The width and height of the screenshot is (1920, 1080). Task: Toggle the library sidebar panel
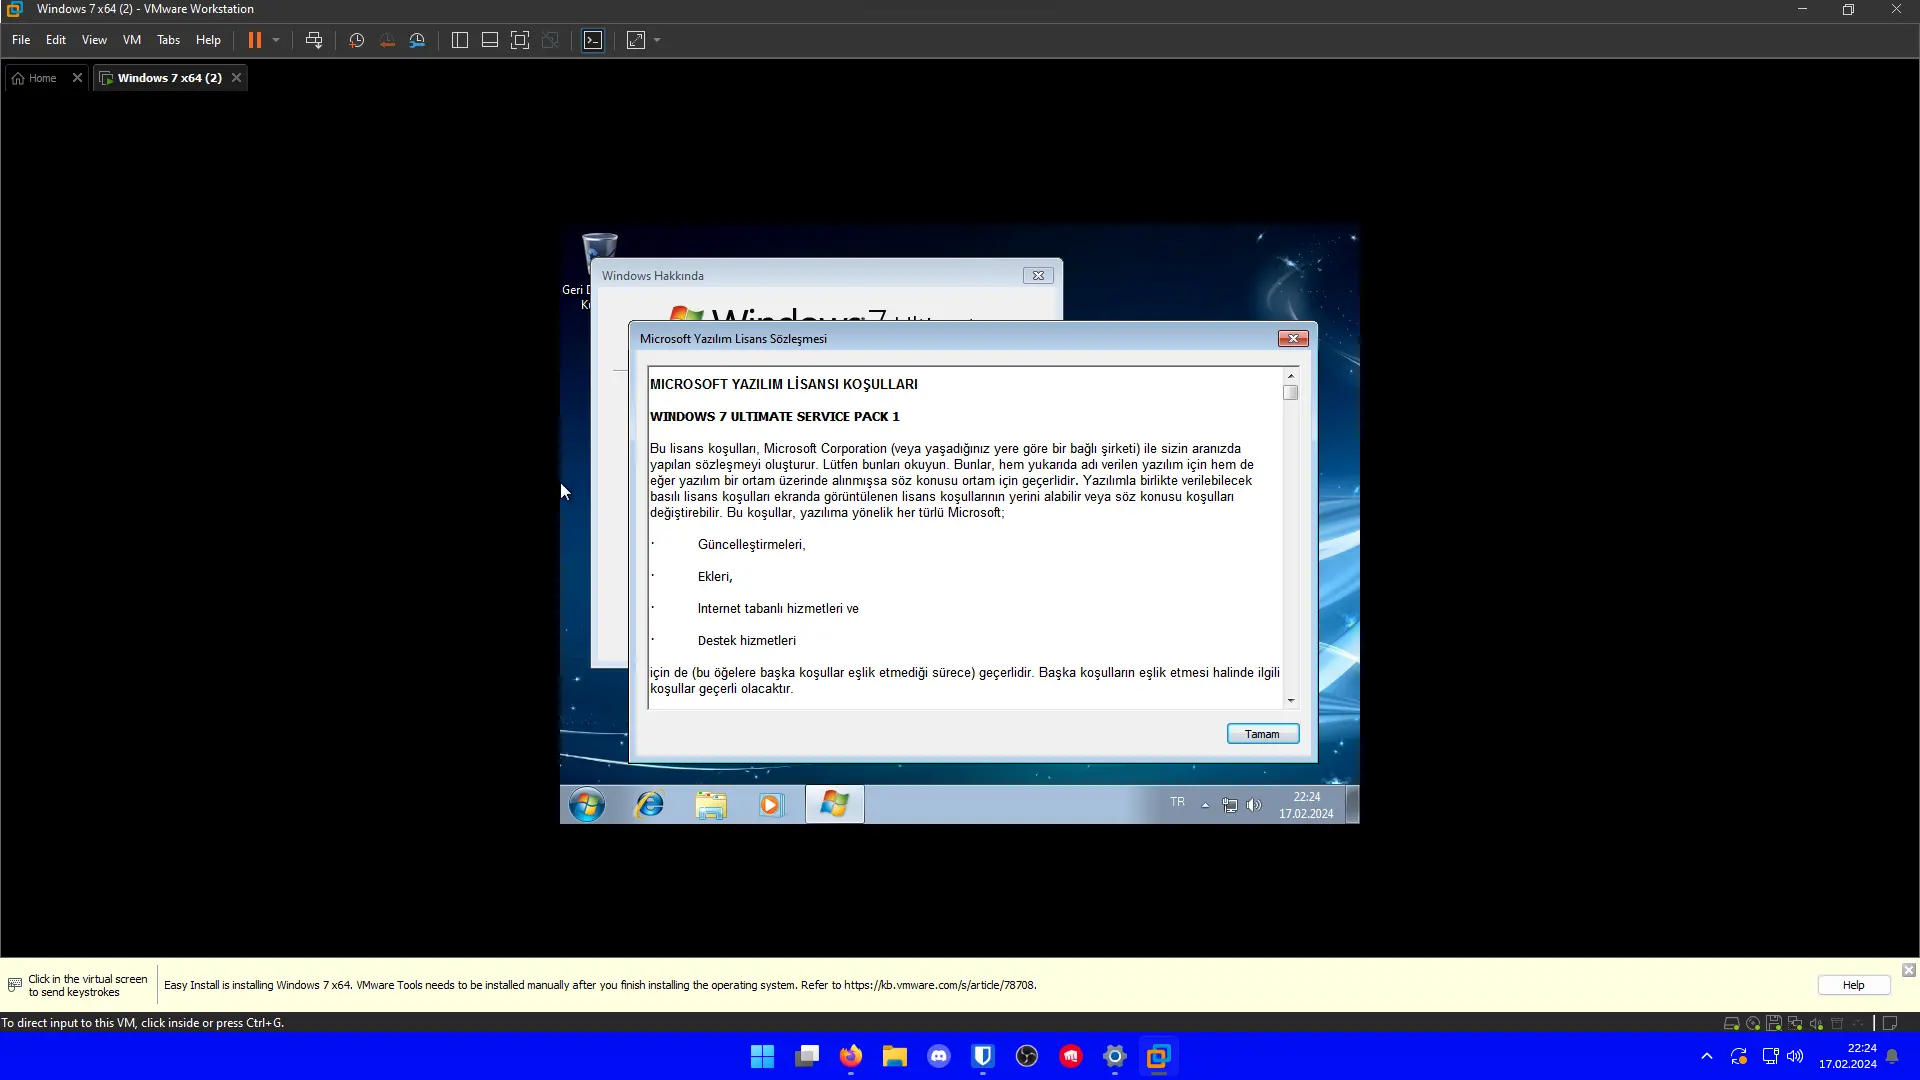(460, 40)
